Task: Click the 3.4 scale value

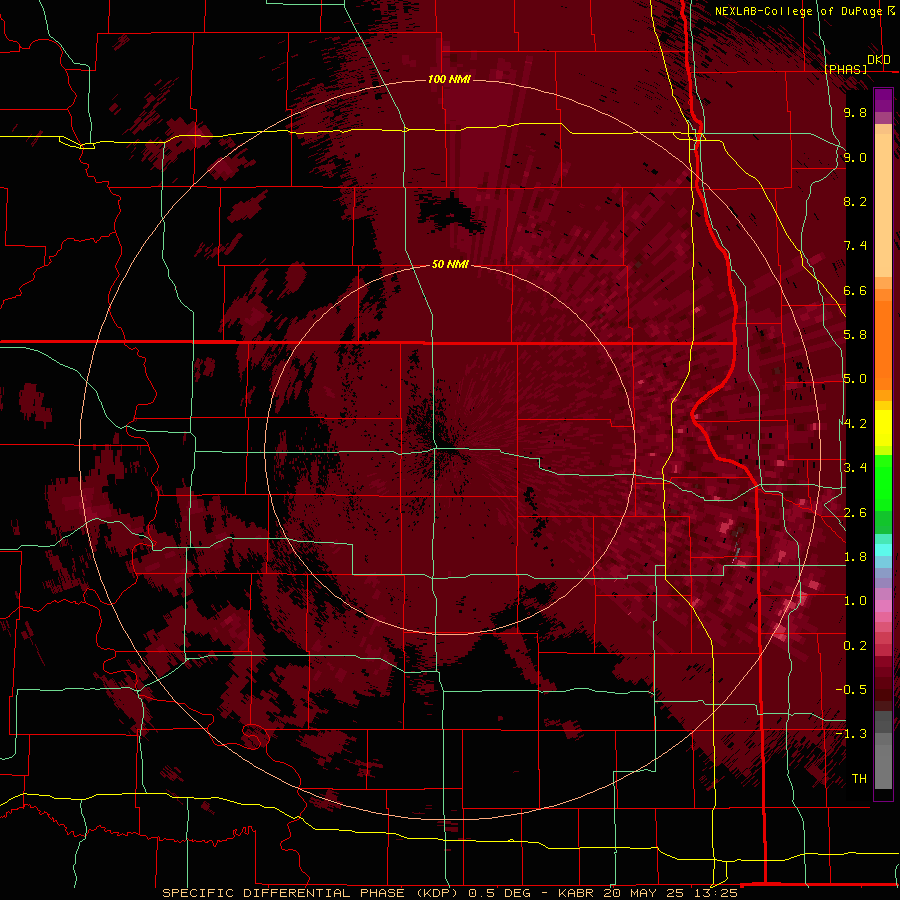Action: 855,468
